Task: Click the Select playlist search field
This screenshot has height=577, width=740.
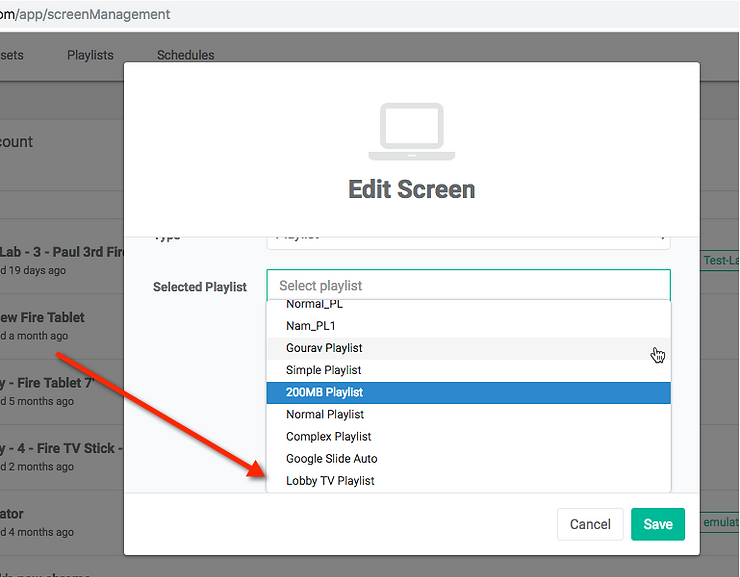Action: (468, 285)
